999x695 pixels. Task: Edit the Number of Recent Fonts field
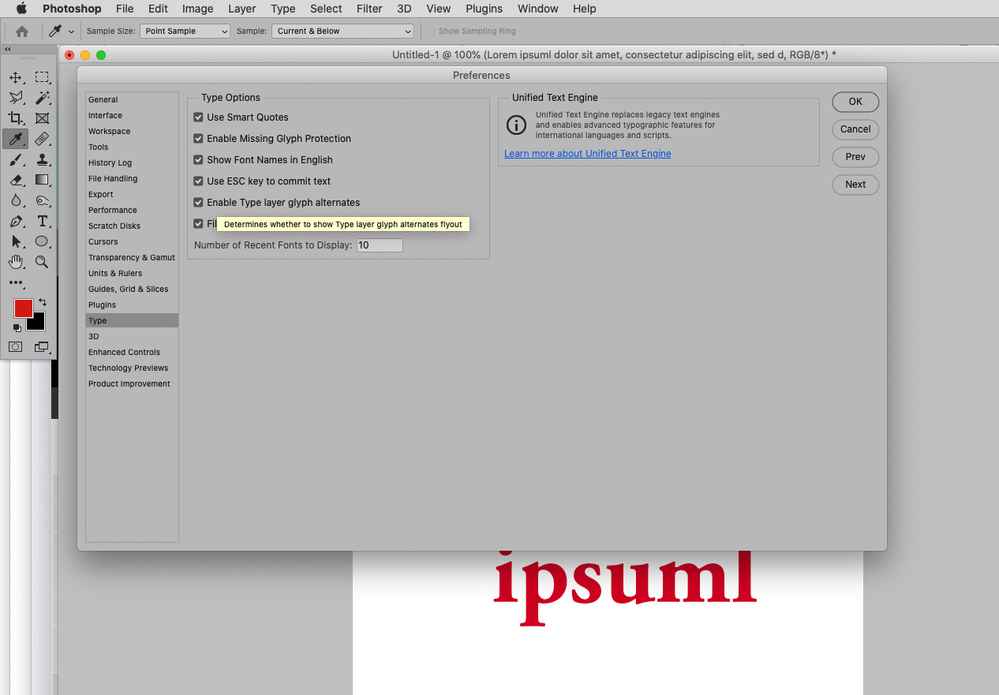tap(380, 245)
